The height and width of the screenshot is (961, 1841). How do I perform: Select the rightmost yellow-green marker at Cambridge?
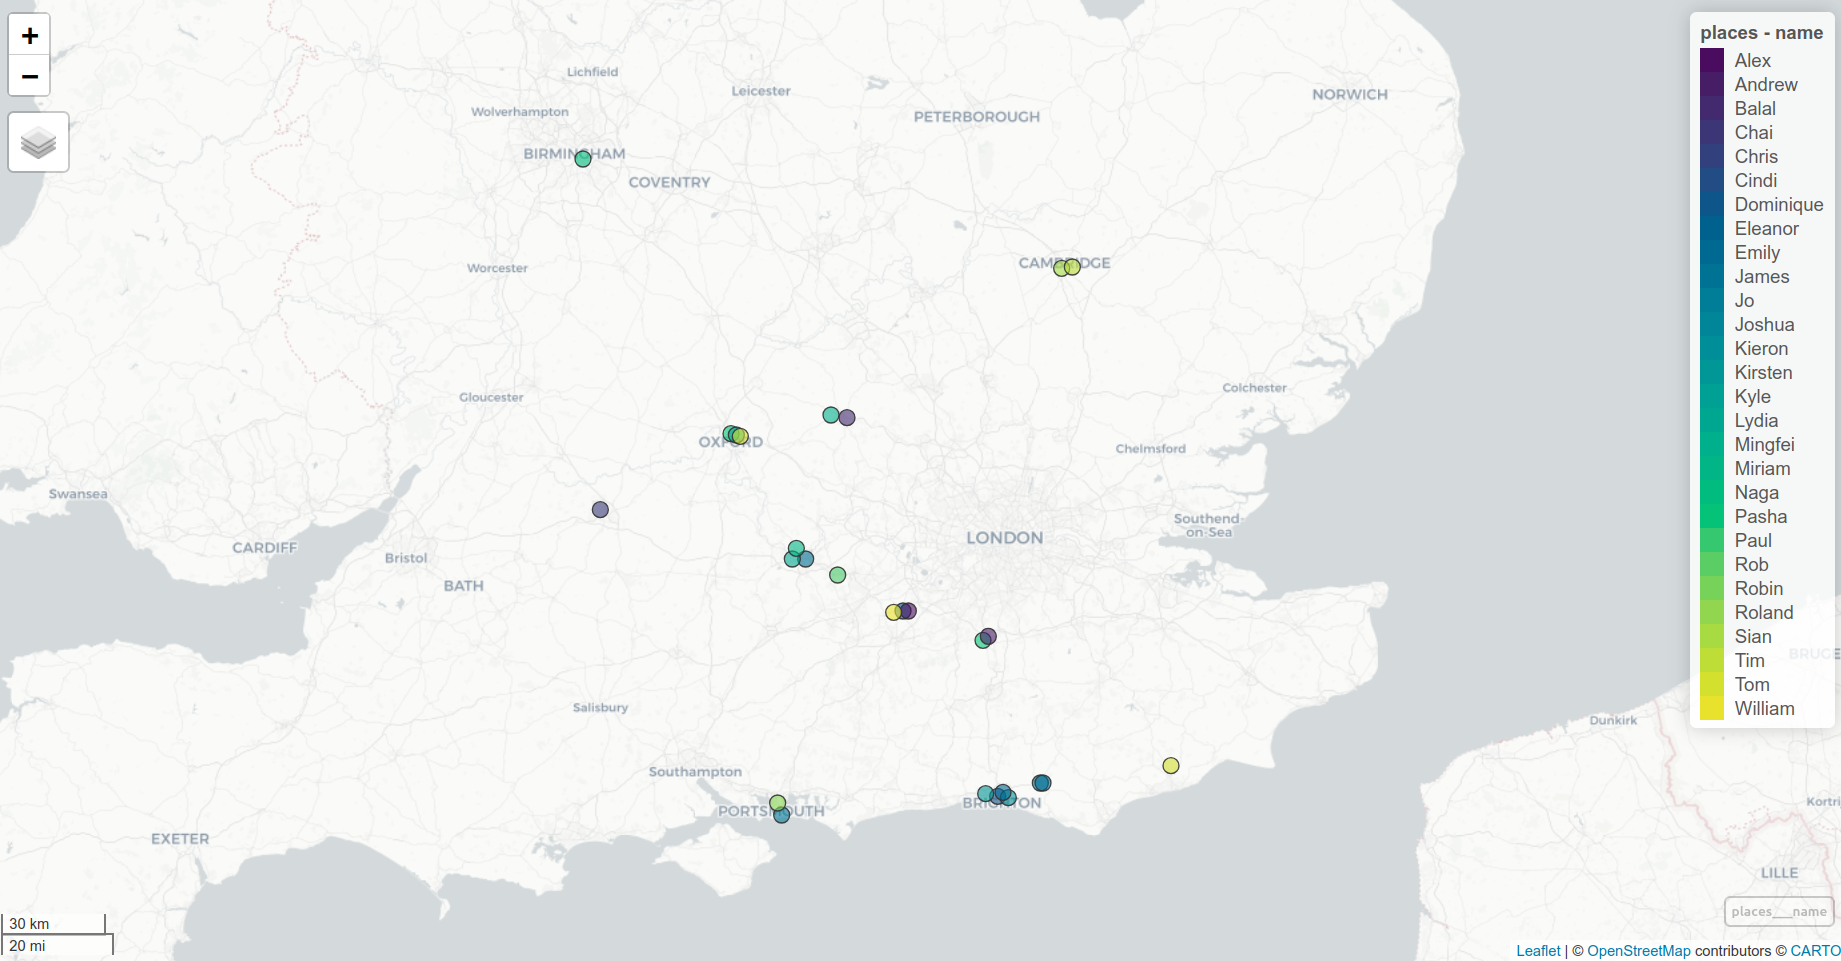1074,267
